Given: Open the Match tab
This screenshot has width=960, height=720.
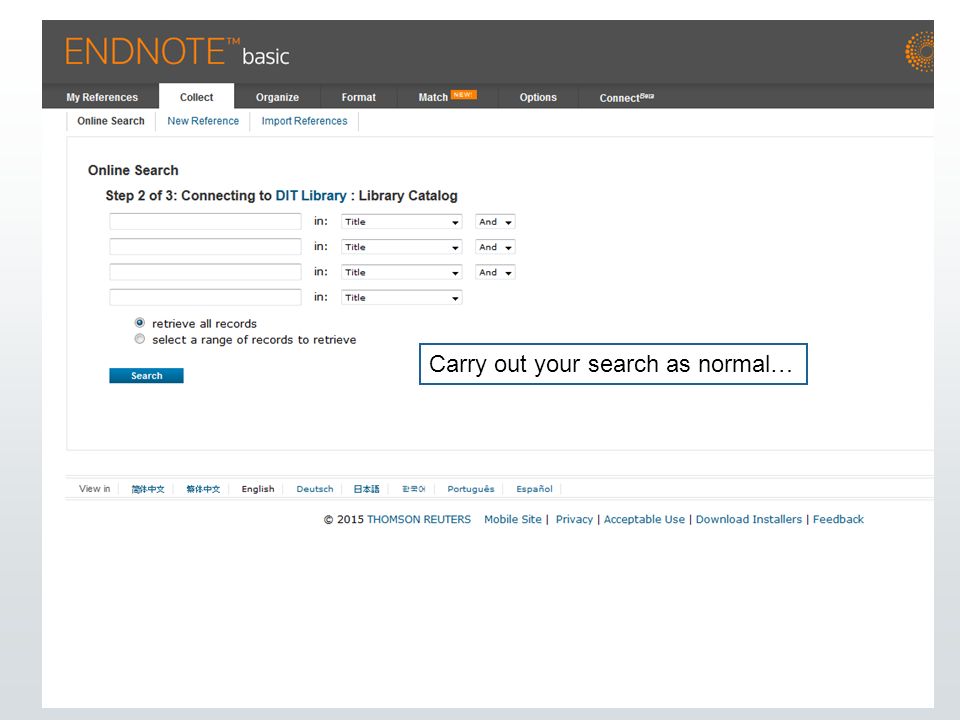Looking at the screenshot, I should click(447, 97).
